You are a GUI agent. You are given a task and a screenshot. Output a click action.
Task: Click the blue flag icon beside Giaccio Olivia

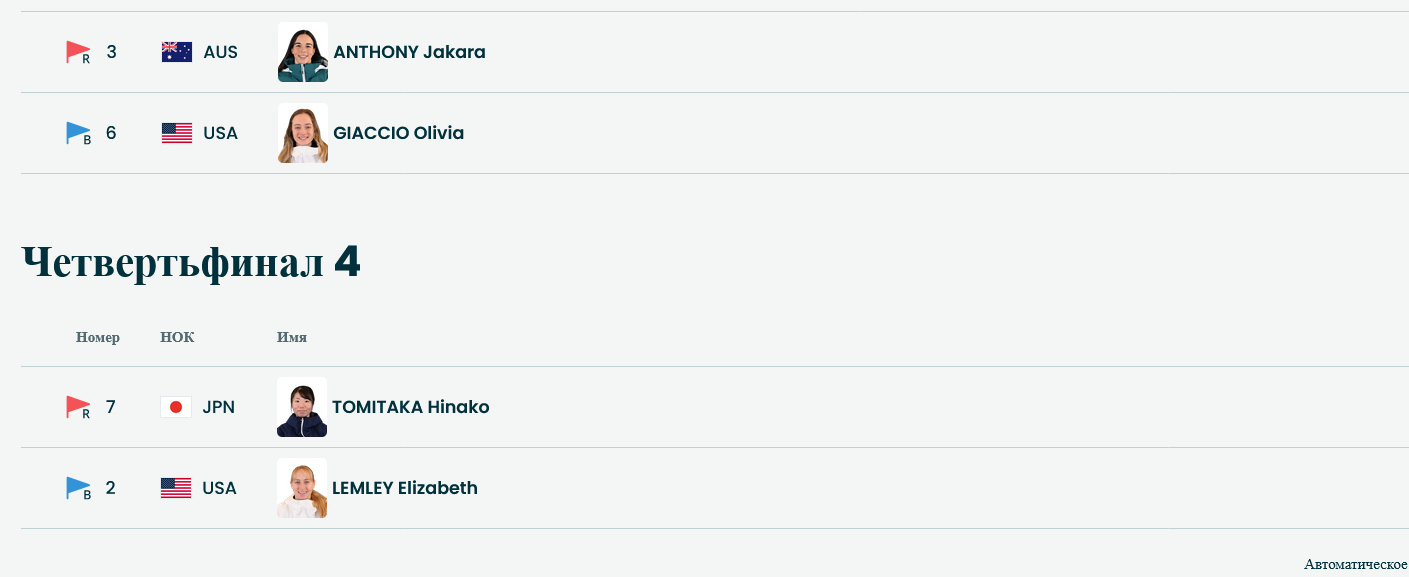point(77,133)
